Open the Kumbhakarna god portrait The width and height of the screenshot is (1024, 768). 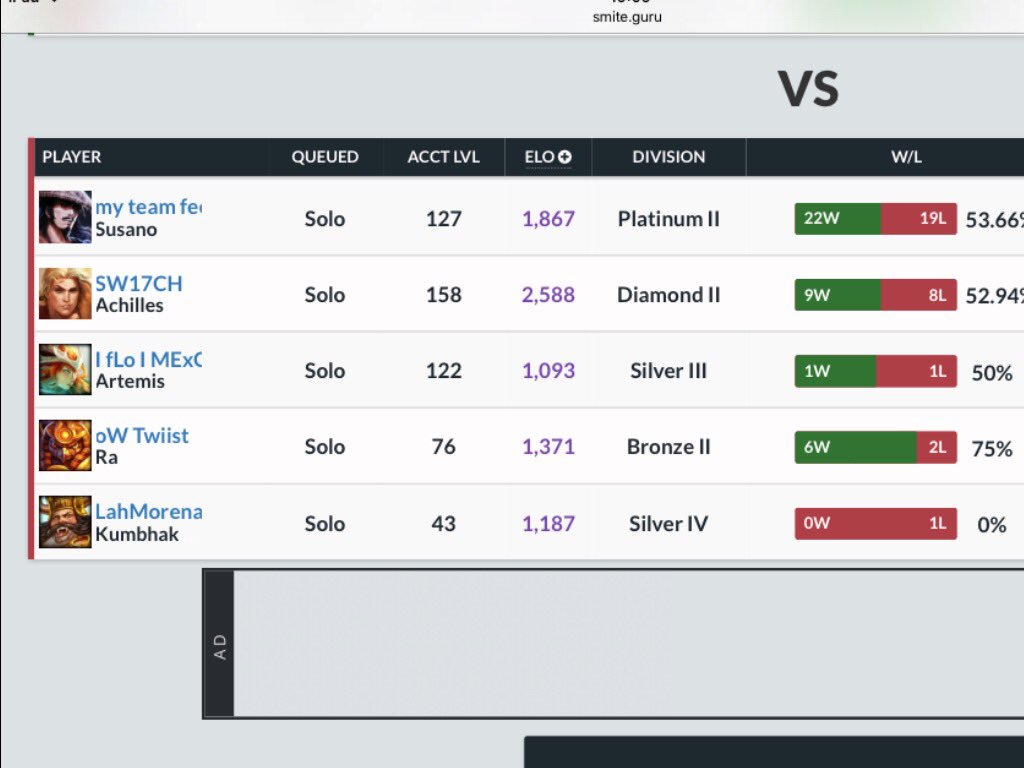pyautogui.click(x=65, y=521)
